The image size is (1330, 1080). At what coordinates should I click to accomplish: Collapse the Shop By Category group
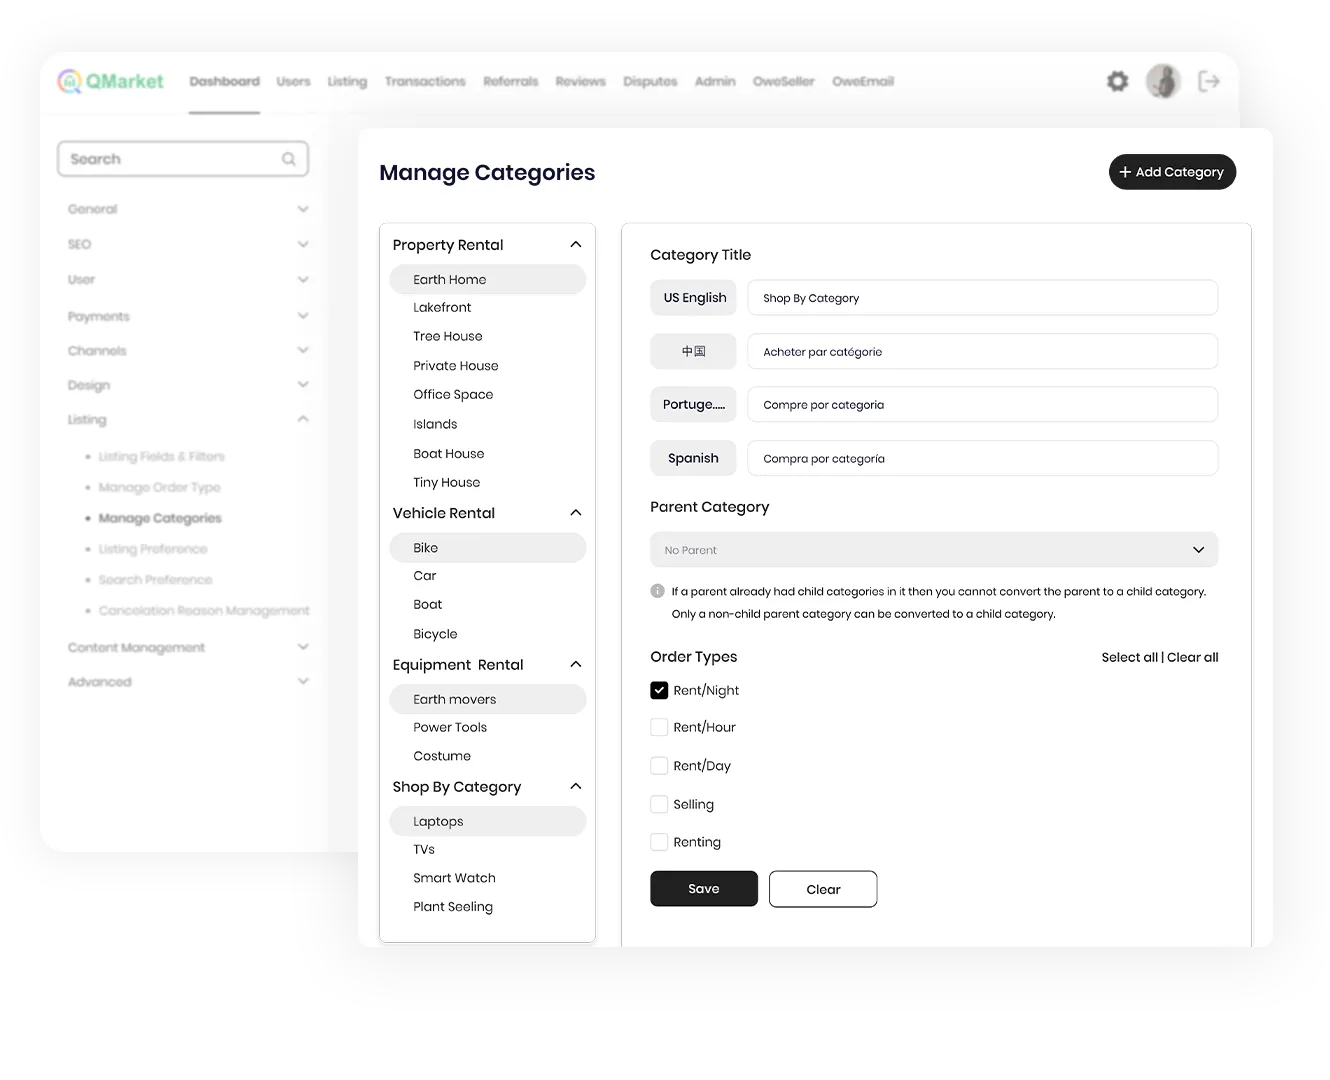[x=575, y=787]
